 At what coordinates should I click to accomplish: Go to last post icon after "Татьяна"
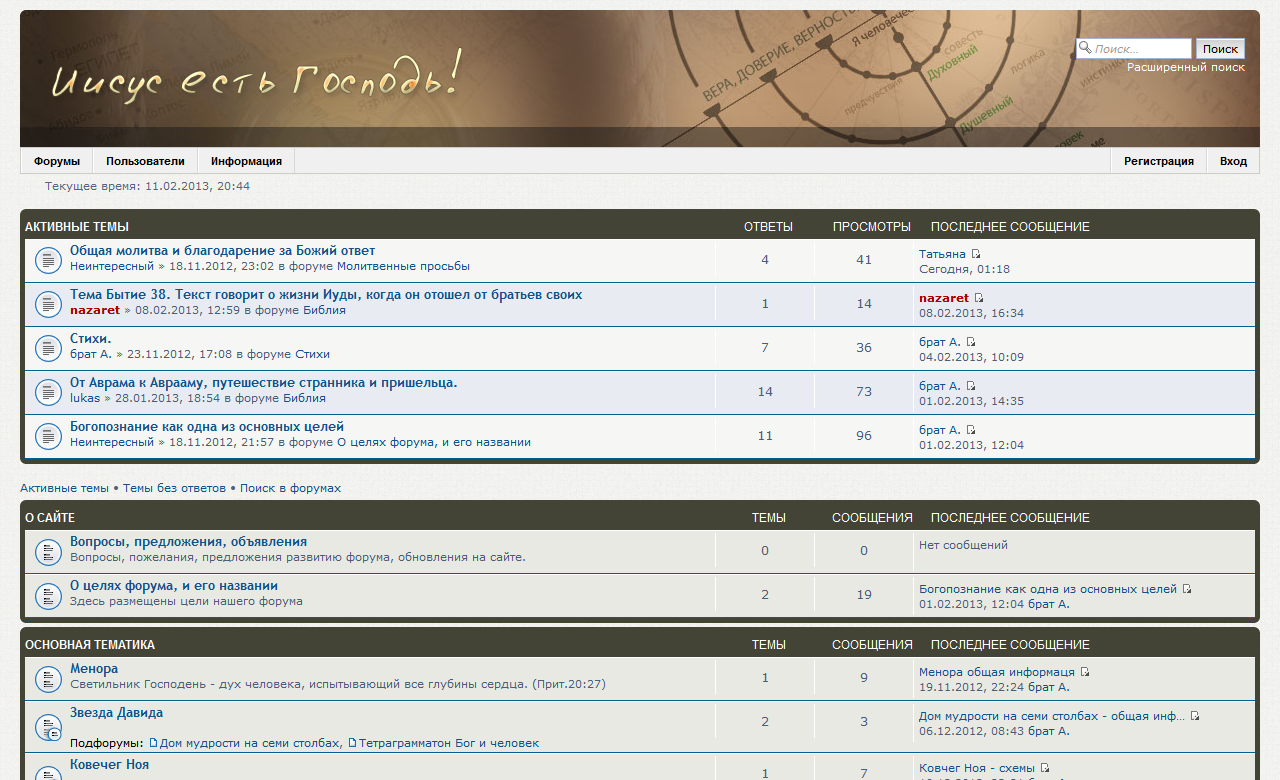(976, 254)
